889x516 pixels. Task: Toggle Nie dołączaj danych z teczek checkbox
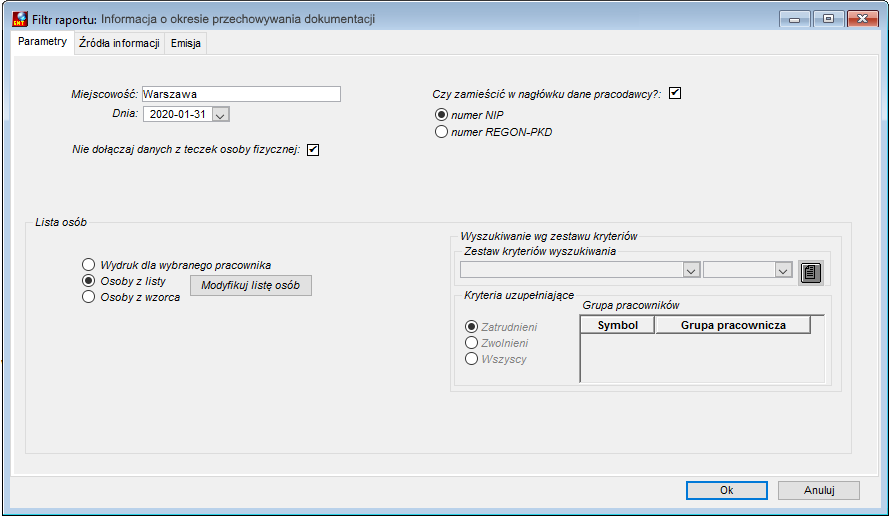point(313,150)
